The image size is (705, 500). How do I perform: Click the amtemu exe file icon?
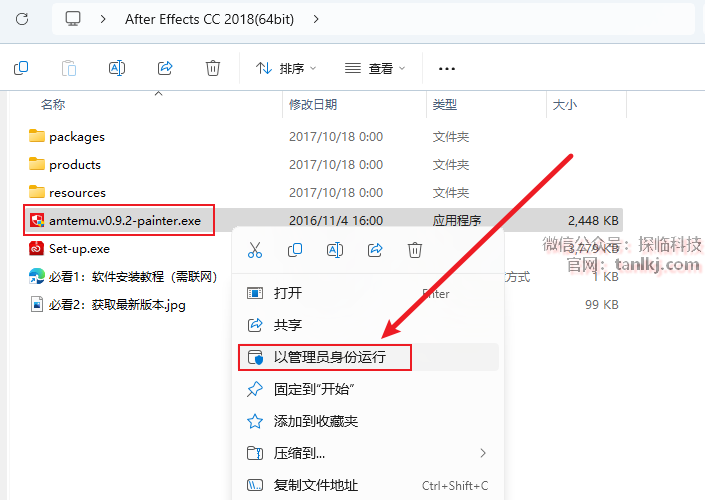[36, 220]
